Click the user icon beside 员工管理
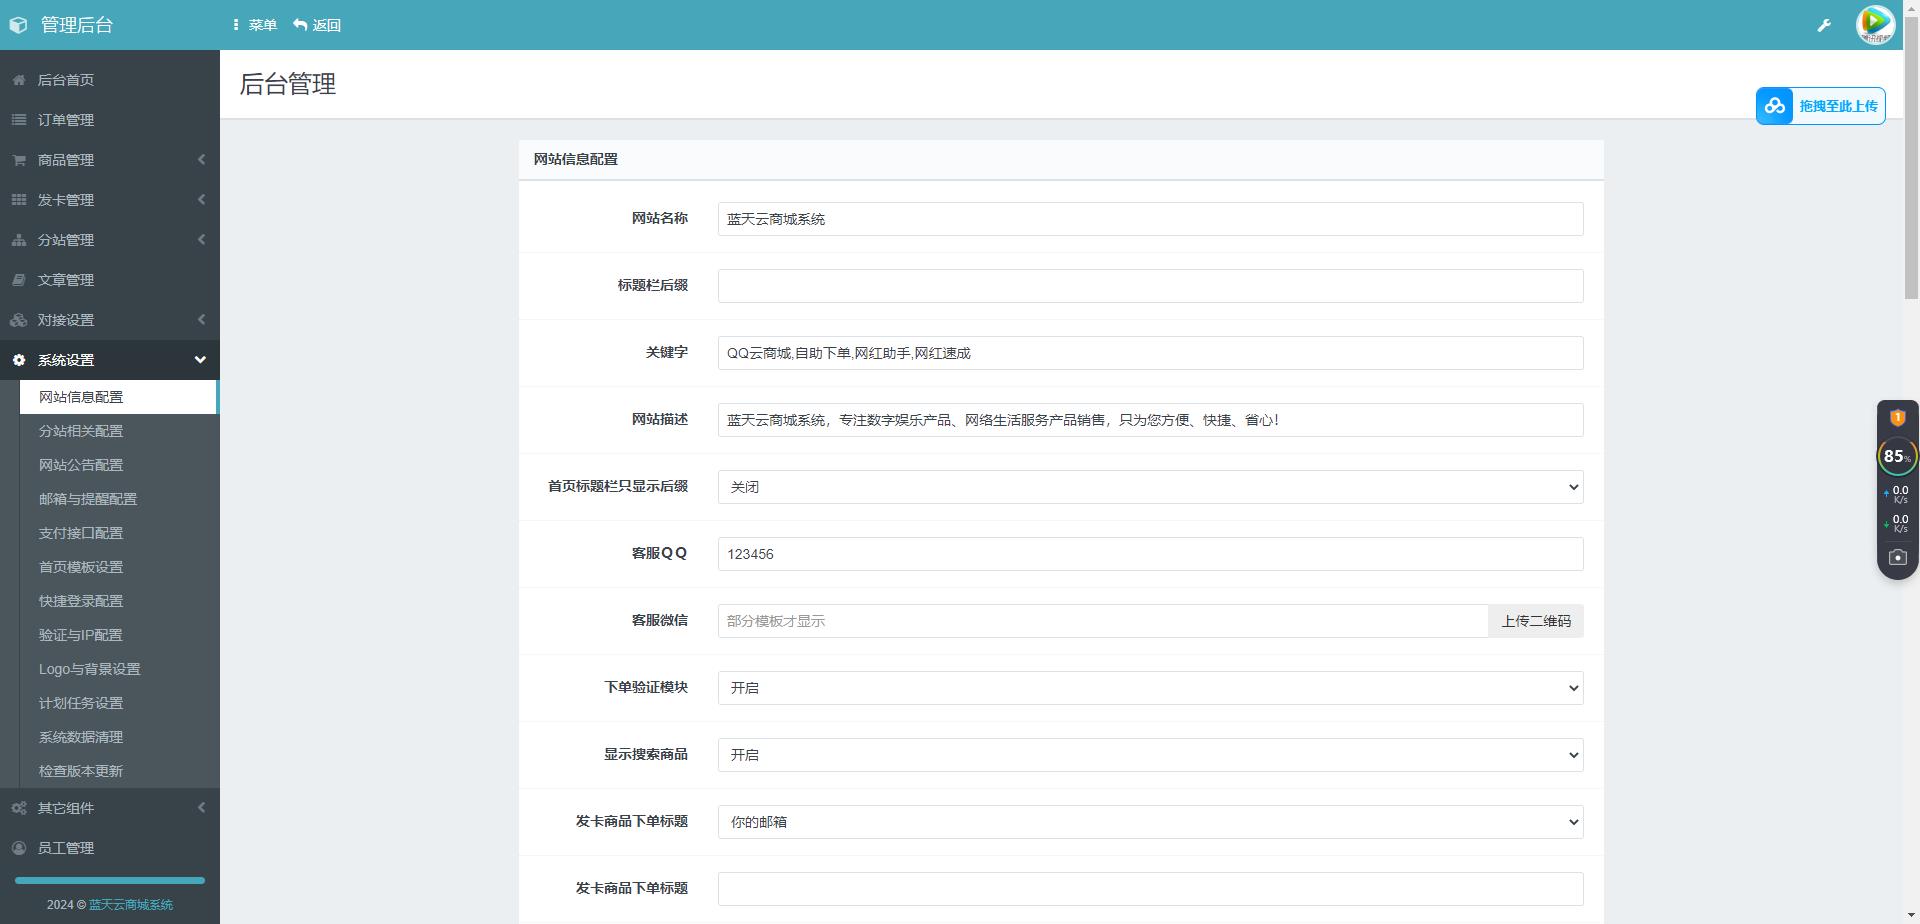Image resolution: width=1920 pixels, height=924 pixels. click(x=19, y=848)
